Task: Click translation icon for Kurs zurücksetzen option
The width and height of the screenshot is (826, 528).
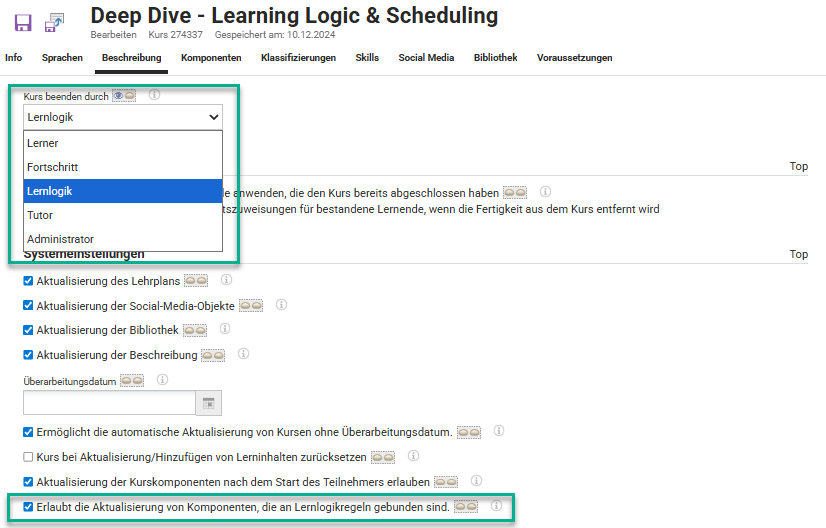Action: pos(383,457)
